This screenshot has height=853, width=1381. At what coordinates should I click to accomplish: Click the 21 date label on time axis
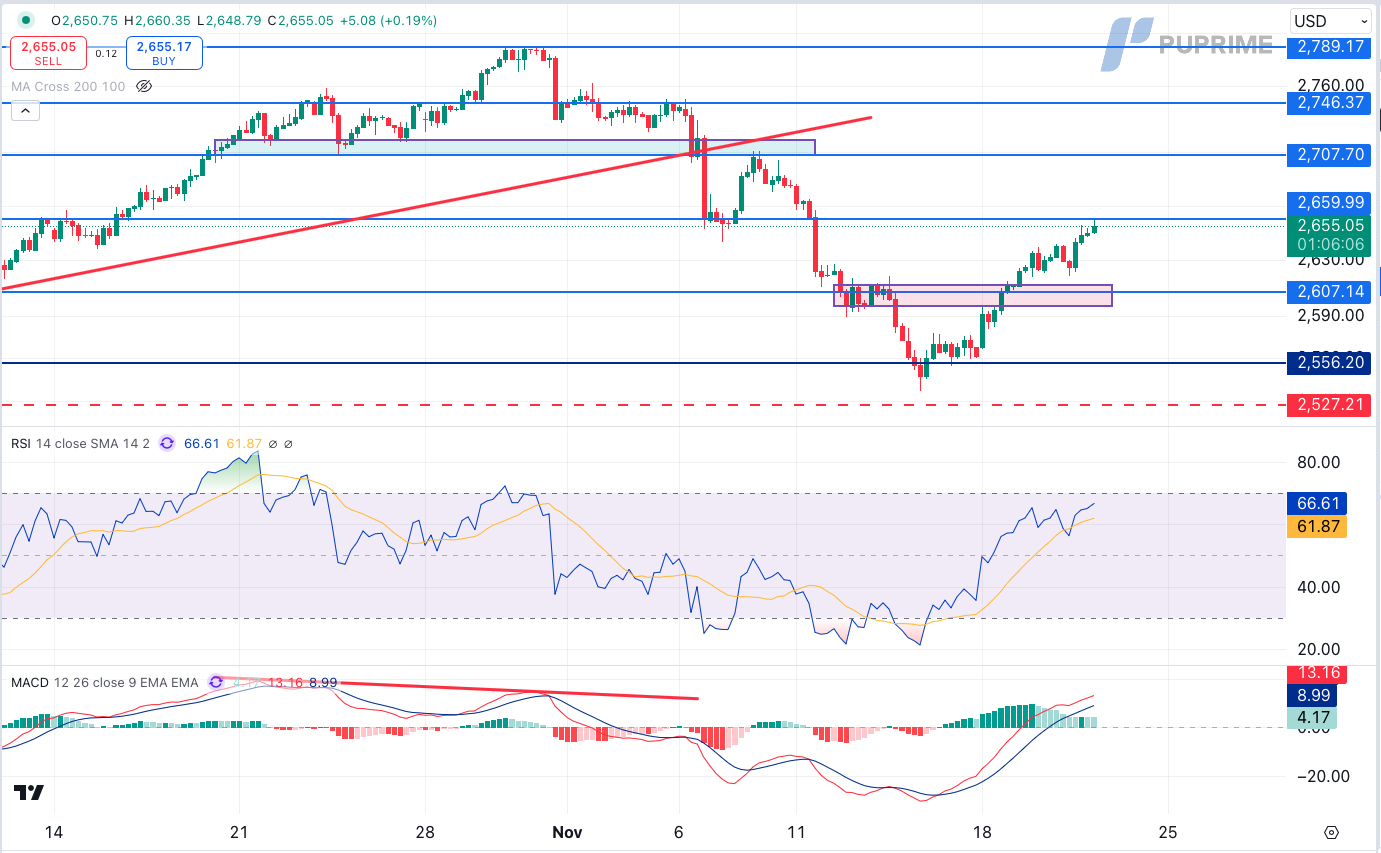[240, 832]
